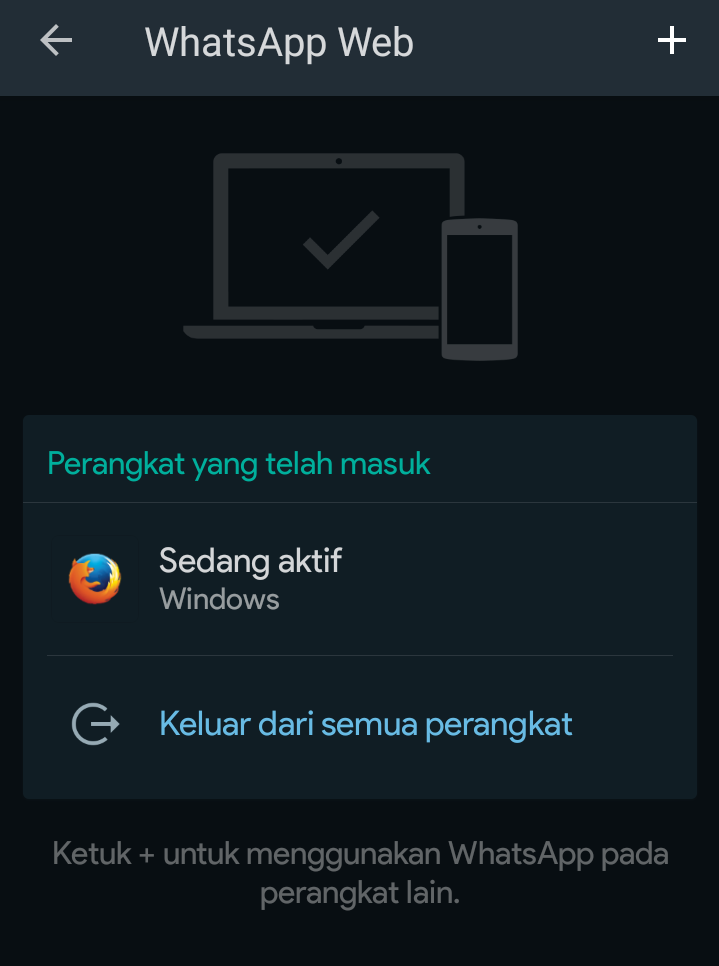Screen dimensions: 719x966
Task: Click the checkmark on laptop screen
Action: [341, 239]
